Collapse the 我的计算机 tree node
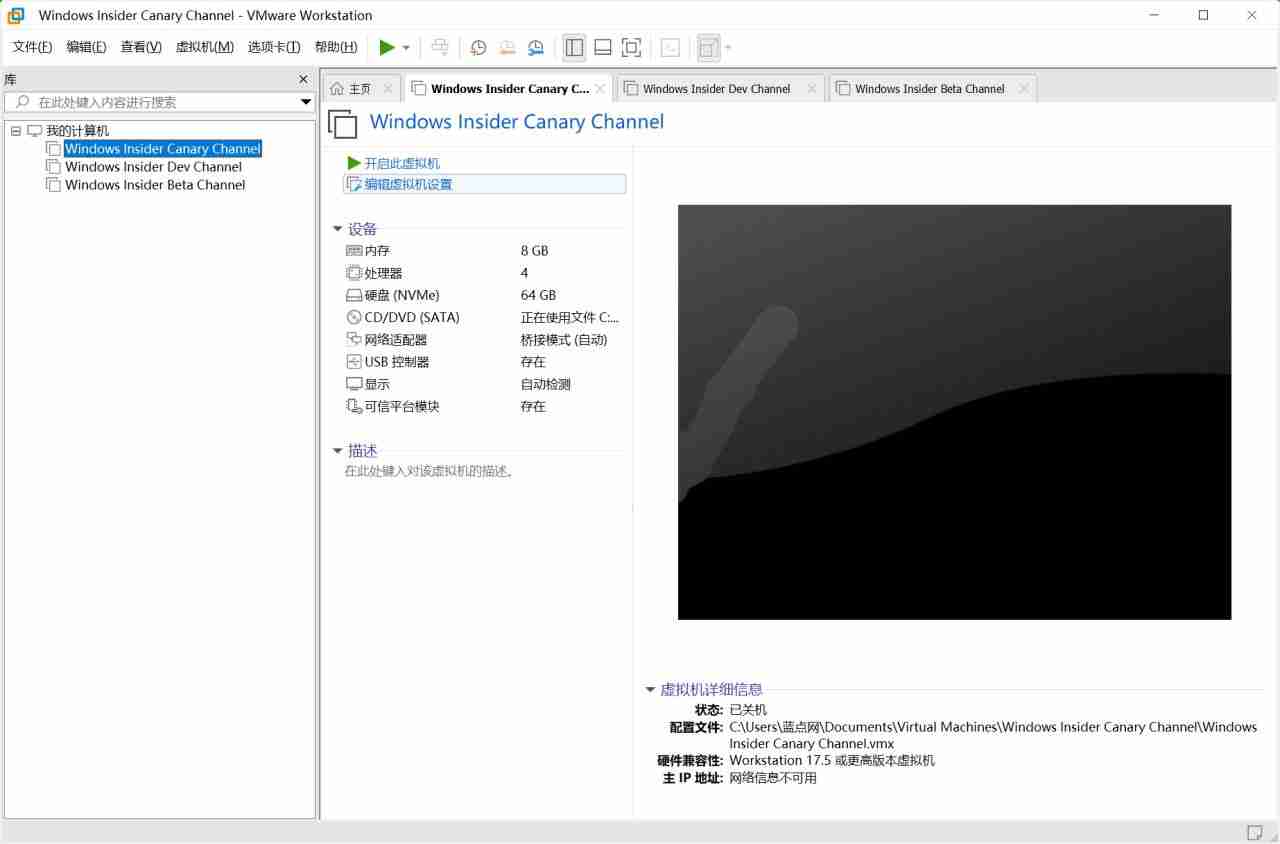The width and height of the screenshot is (1280, 844). tap(15, 130)
